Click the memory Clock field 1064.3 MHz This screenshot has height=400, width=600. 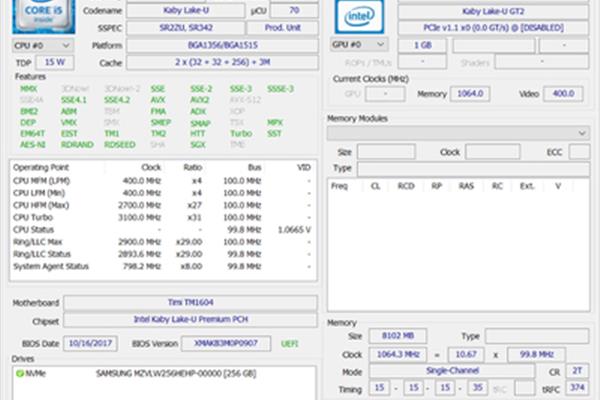point(398,354)
